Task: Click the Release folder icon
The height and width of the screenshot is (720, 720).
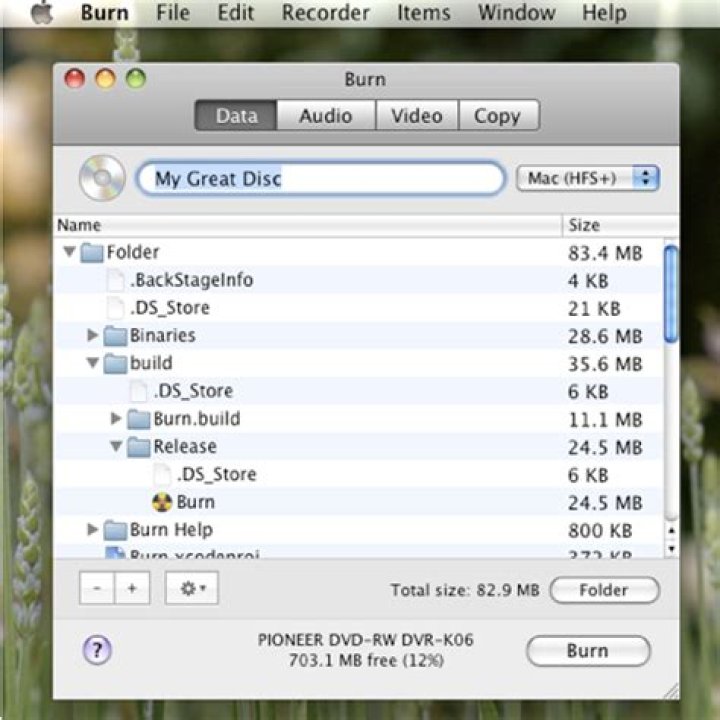Action: (139, 447)
